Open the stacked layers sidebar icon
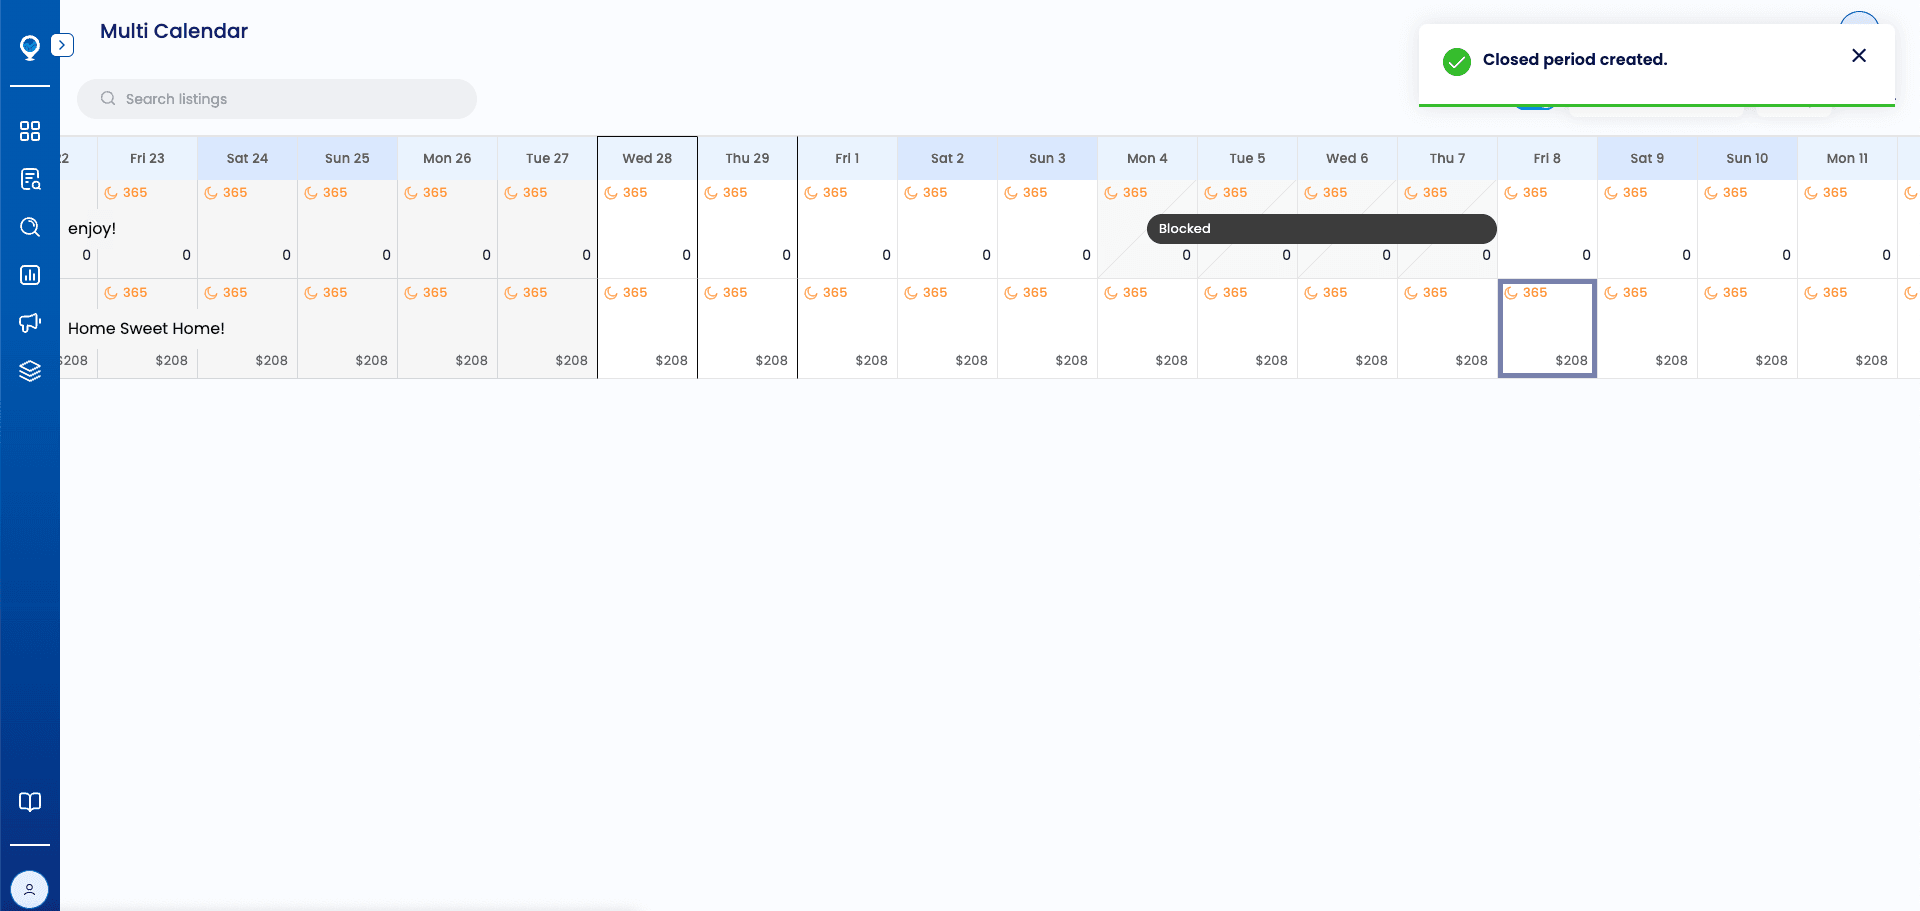This screenshot has width=1920, height=911. click(30, 370)
